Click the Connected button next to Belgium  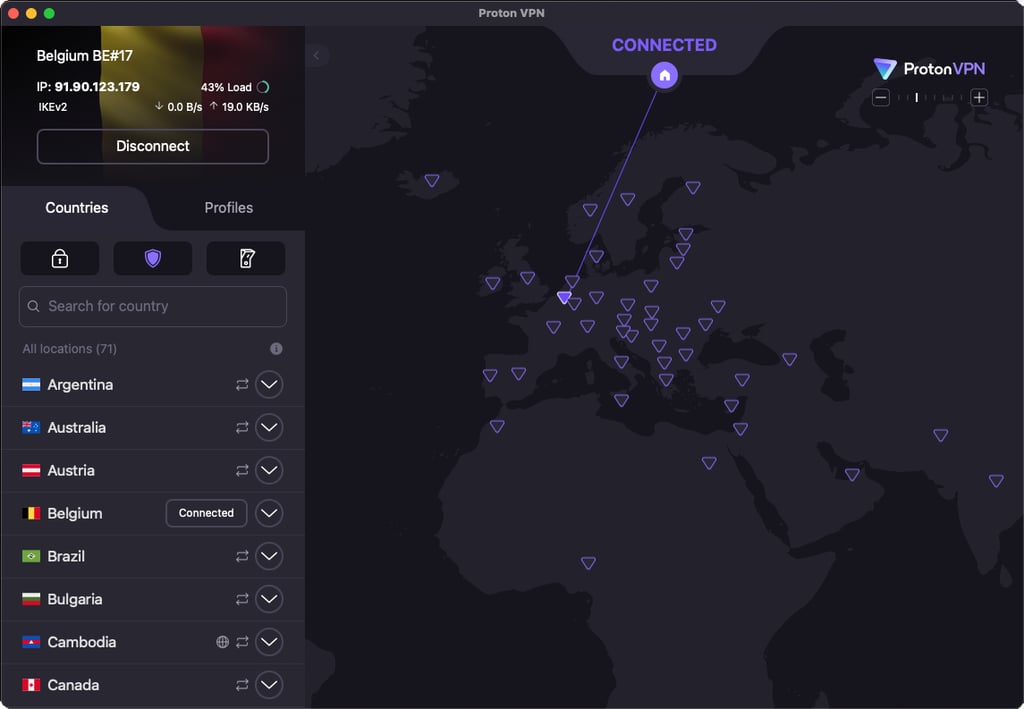[x=206, y=513]
